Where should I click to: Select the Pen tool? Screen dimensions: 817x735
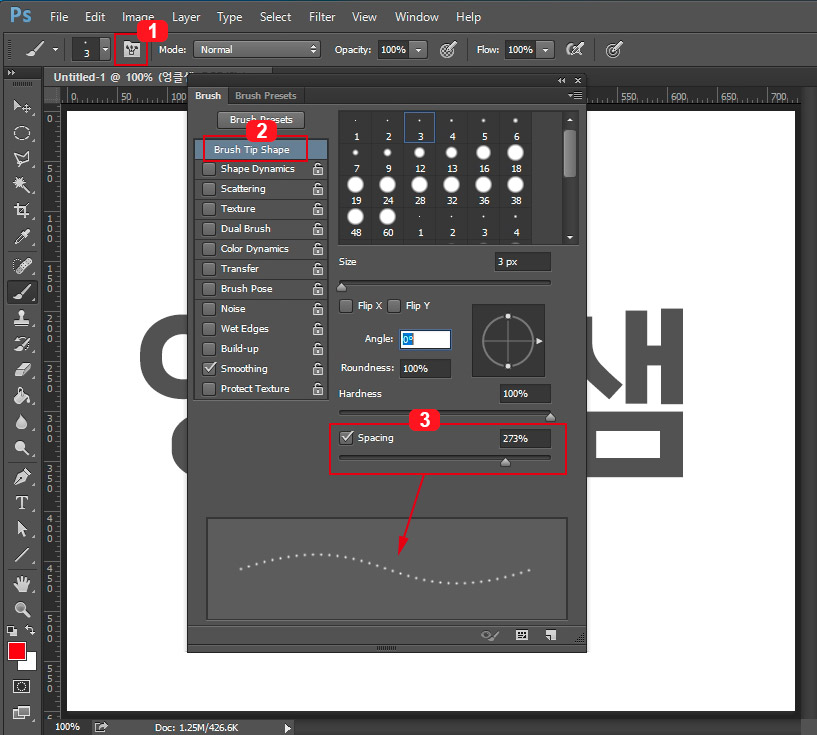coord(21,477)
